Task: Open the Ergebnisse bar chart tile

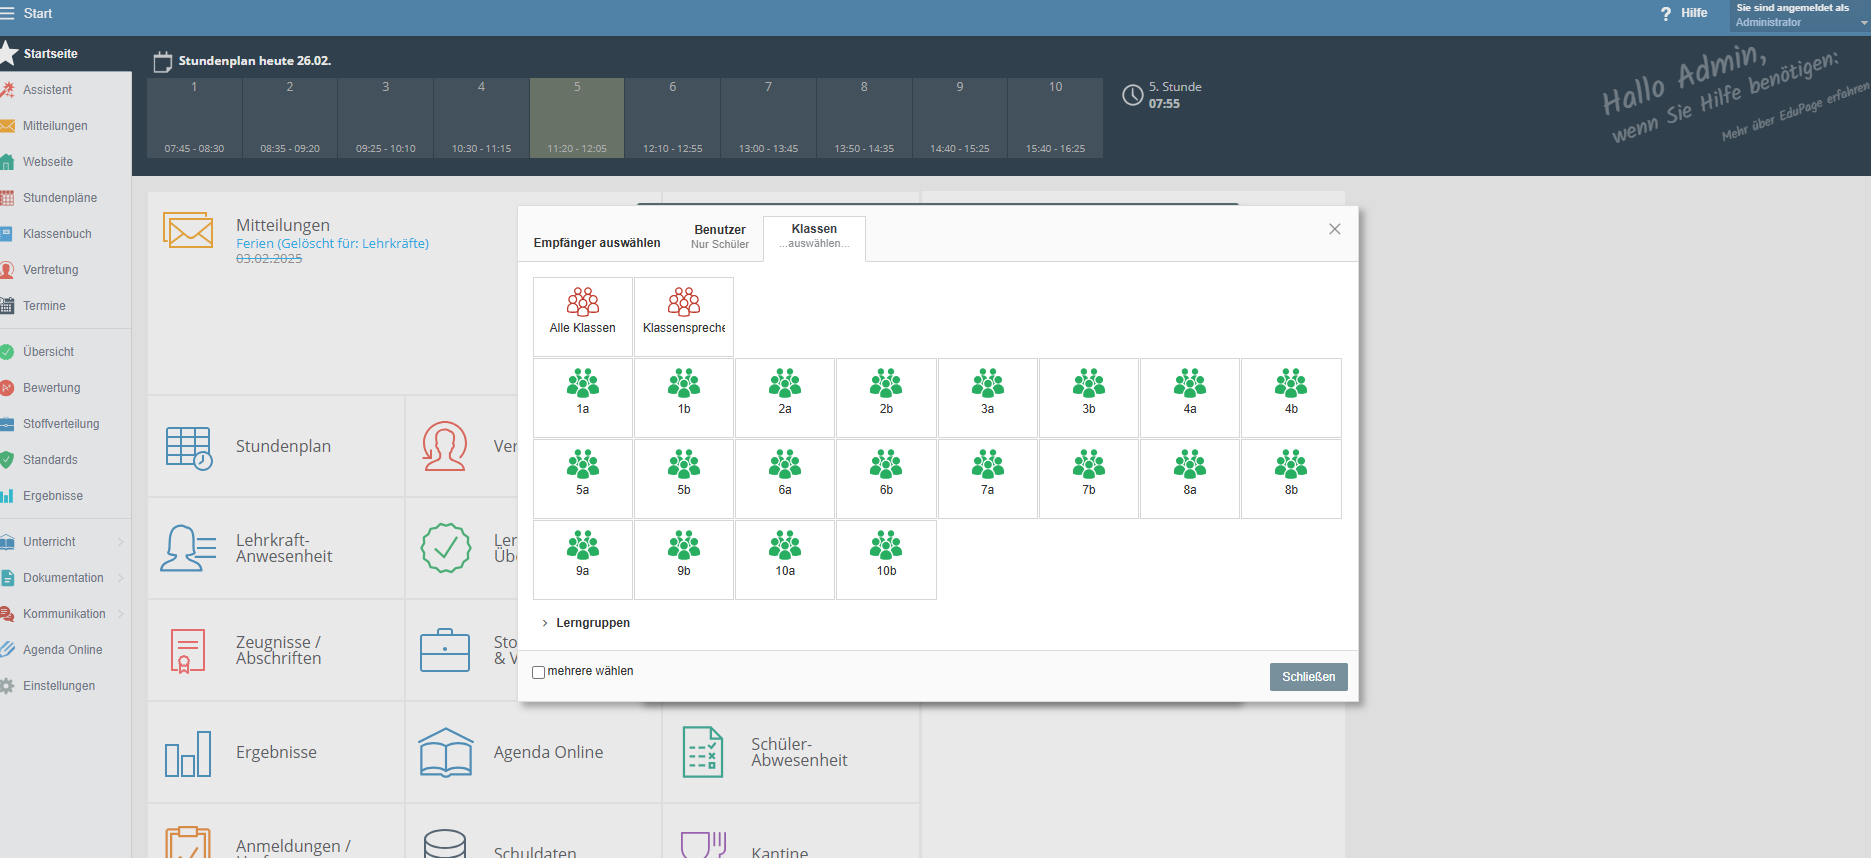Action: click(188, 753)
